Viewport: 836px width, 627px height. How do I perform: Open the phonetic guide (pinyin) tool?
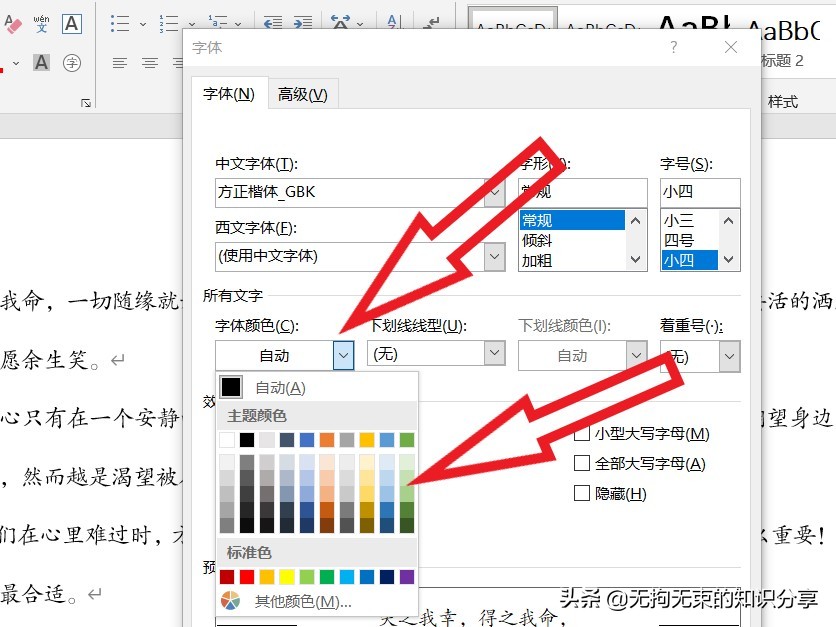(x=40, y=24)
